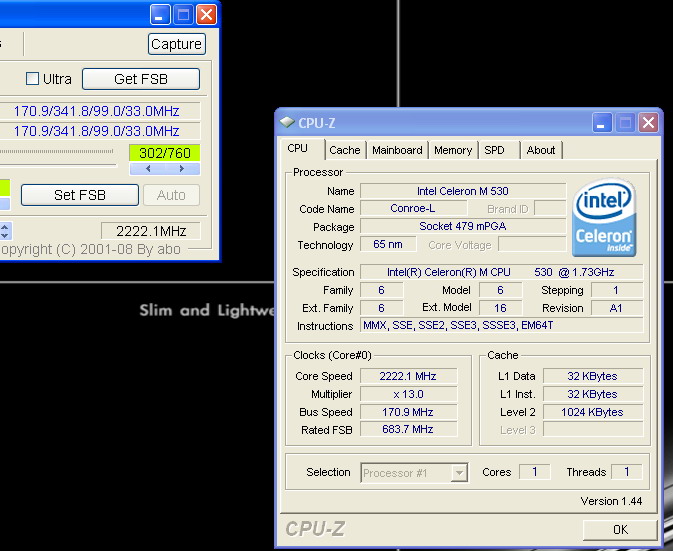Close the CPU-Z window
The height and width of the screenshot is (551, 673).
point(648,123)
